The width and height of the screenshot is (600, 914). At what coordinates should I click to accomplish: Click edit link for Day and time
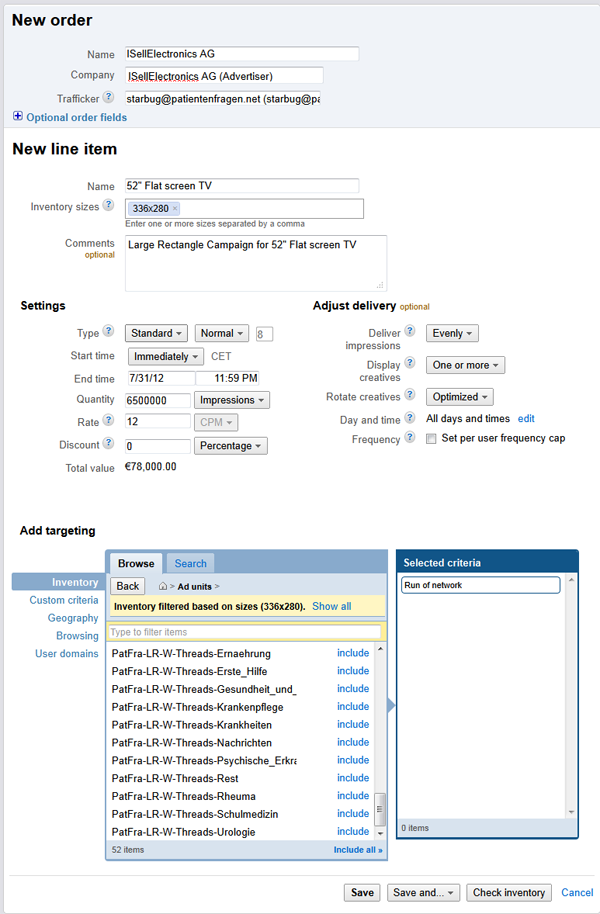click(x=526, y=419)
